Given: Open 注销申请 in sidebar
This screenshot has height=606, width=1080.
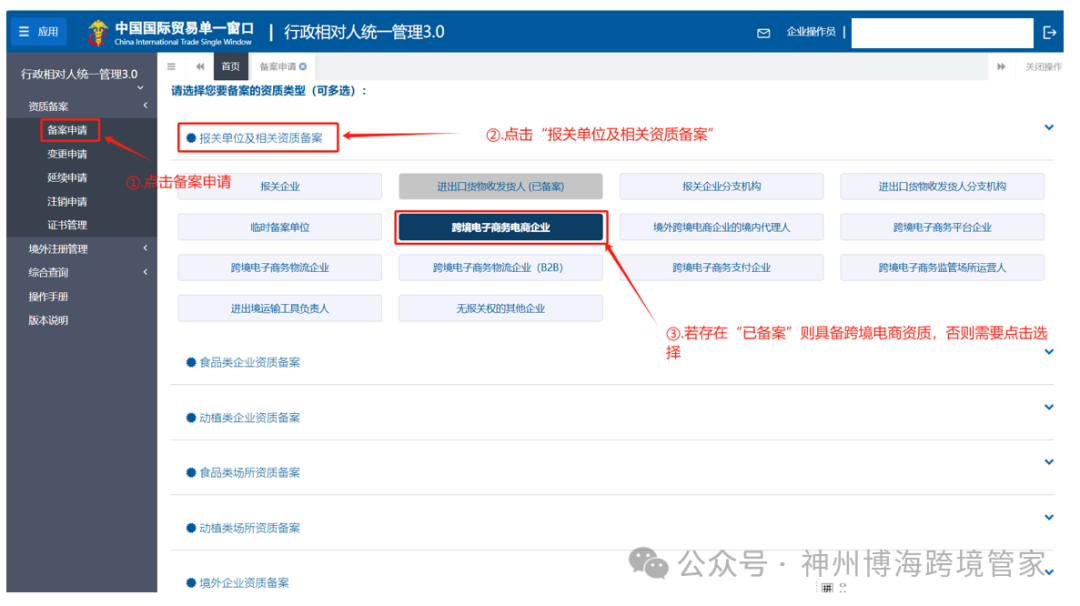Looking at the screenshot, I should [68, 202].
